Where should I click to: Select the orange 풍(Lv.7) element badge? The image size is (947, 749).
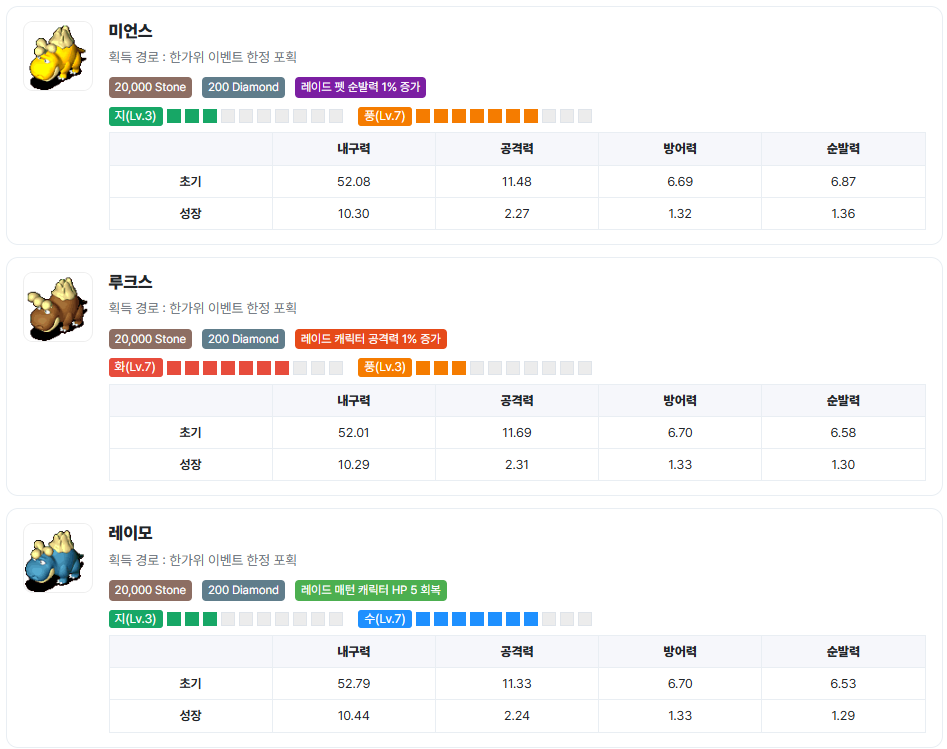click(x=384, y=116)
